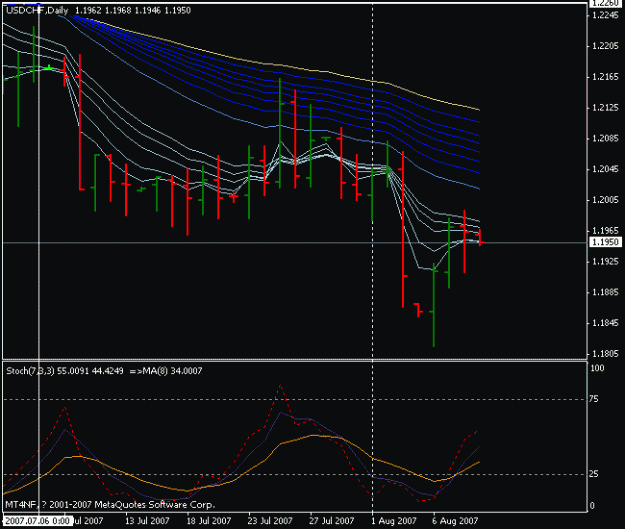This screenshot has height=529, width=625.
Task: Click the Stoch(7,3,3) indicator label
Action: tap(30, 371)
